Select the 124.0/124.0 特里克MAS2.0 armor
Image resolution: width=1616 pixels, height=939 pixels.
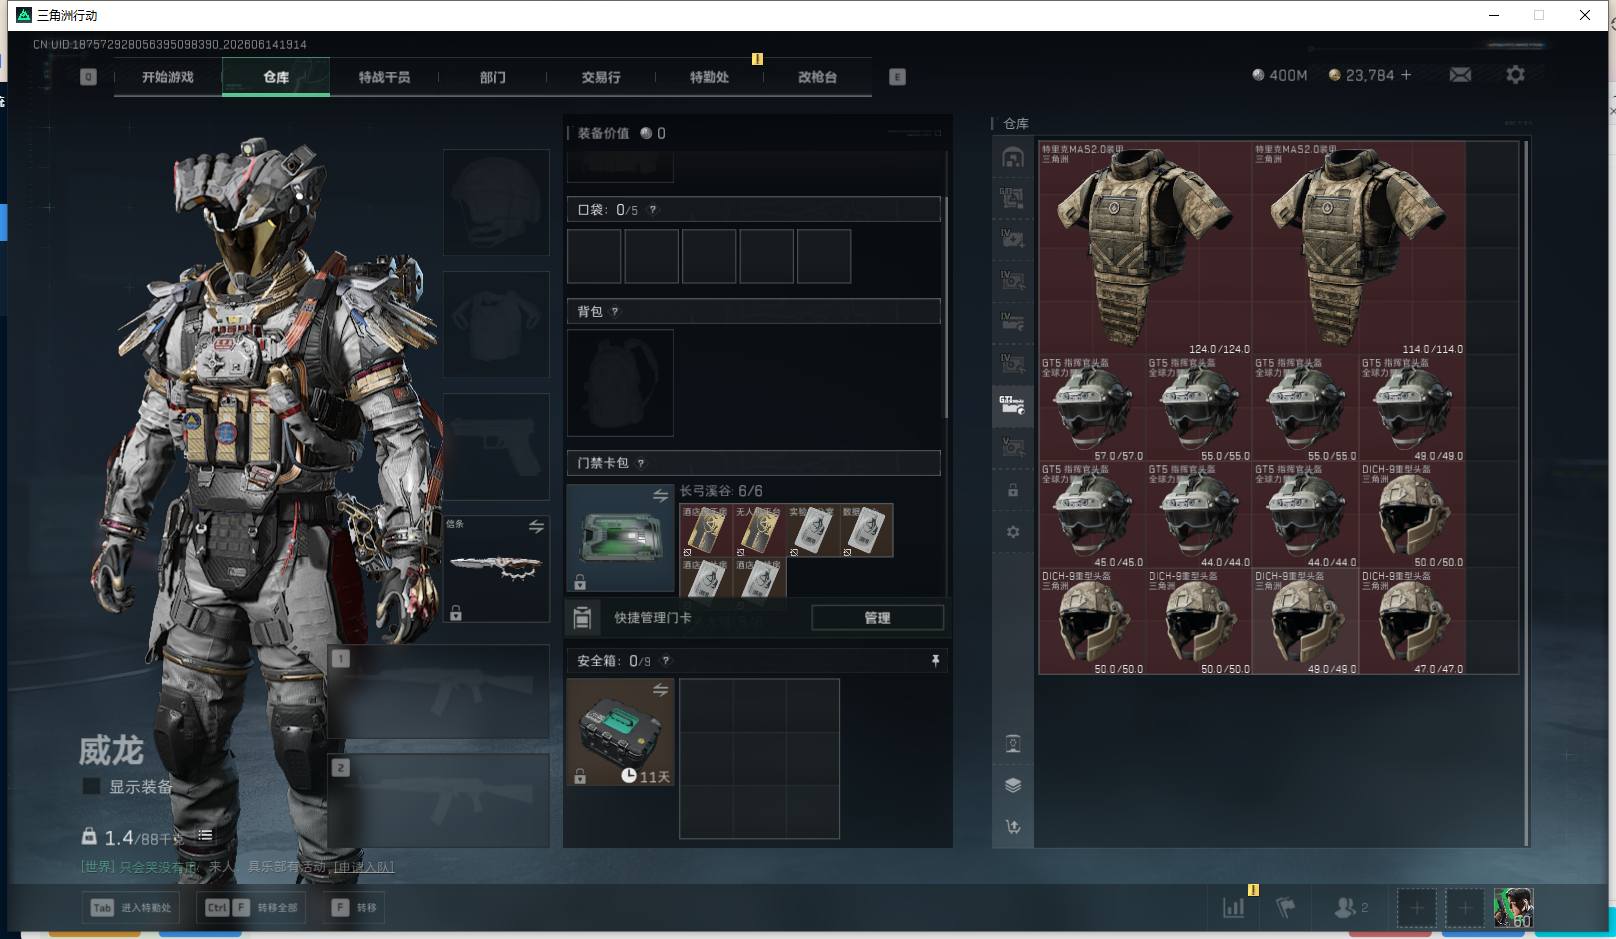tap(1145, 249)
